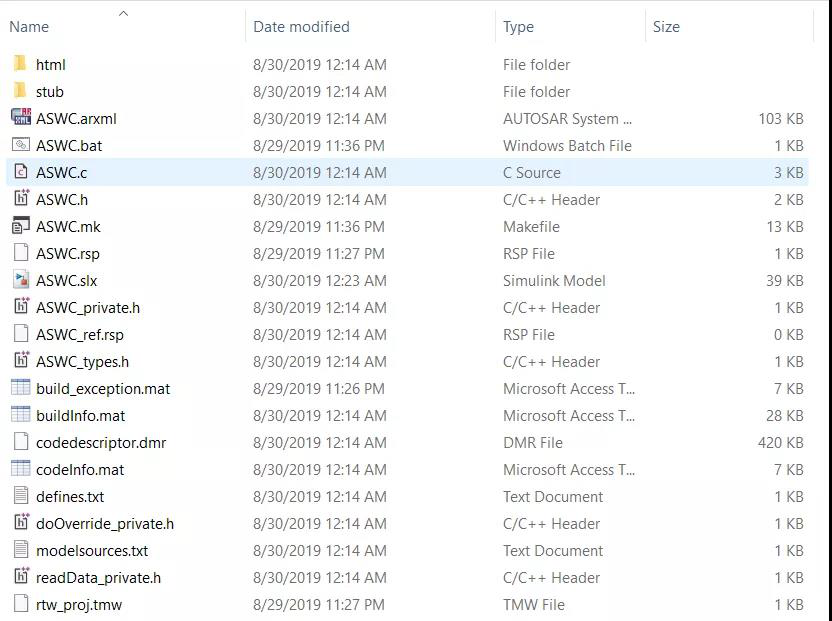The image size is (832, 621).
Task: Select the buildInfo.mat file icon
Action: 21,415
